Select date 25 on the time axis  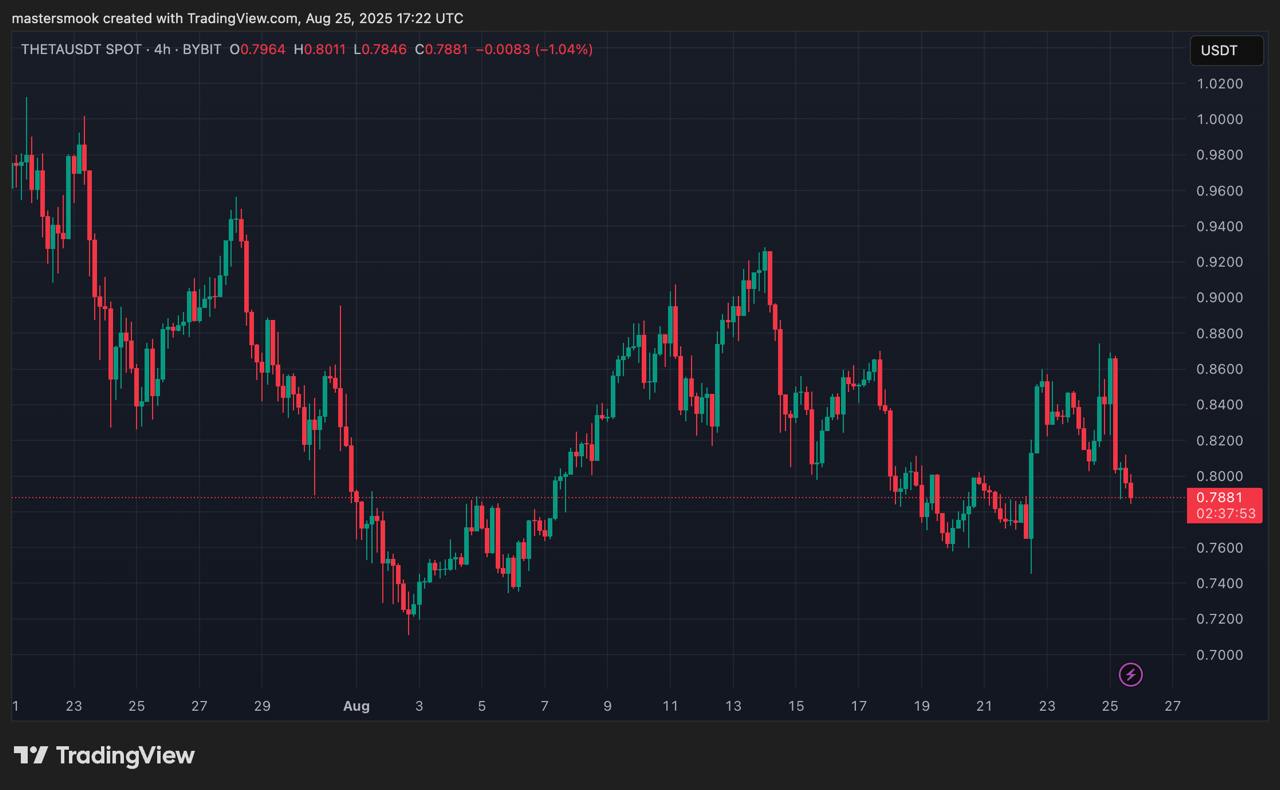(x=1109, y=706)
